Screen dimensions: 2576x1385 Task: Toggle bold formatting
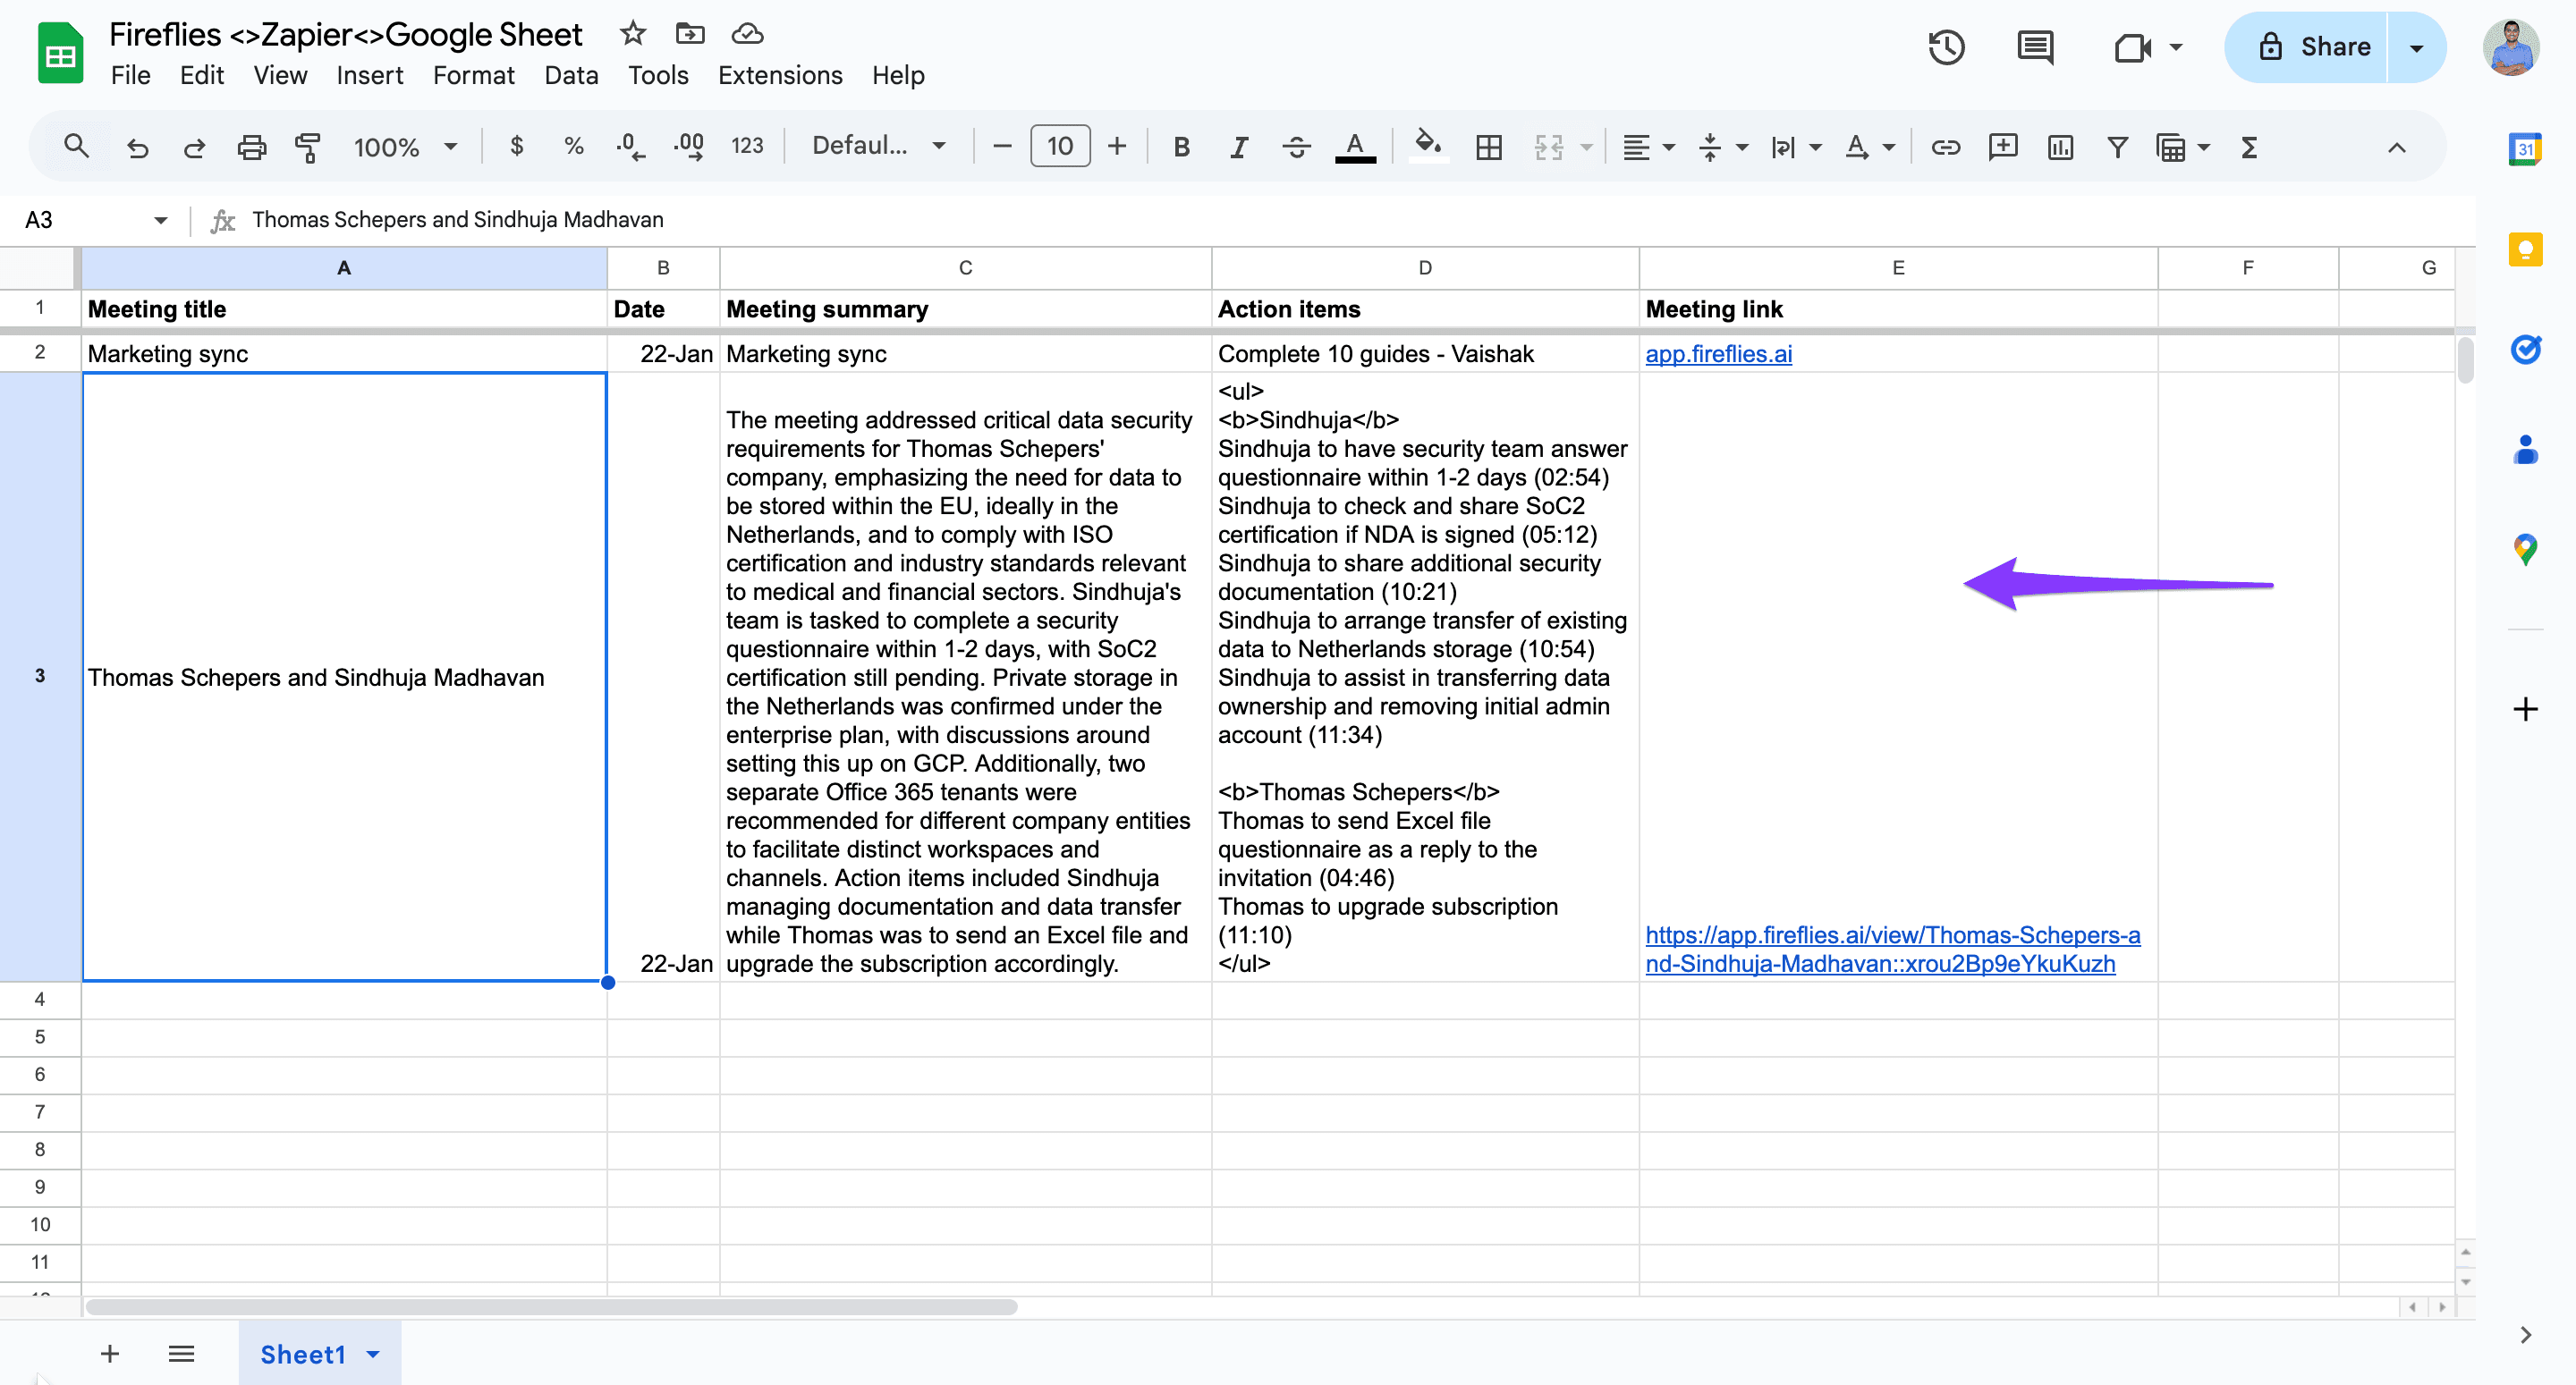click(1181, 148)
